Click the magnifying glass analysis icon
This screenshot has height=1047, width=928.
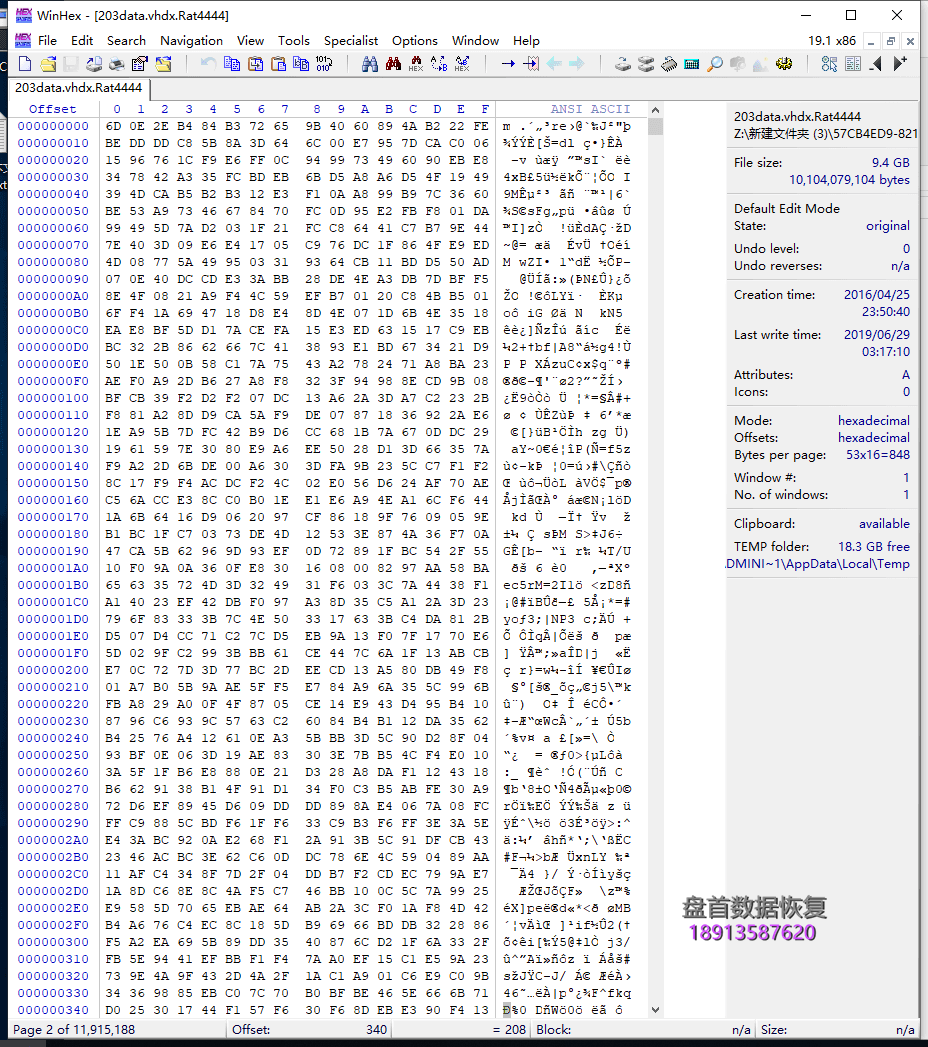click(x=715, y=64)
